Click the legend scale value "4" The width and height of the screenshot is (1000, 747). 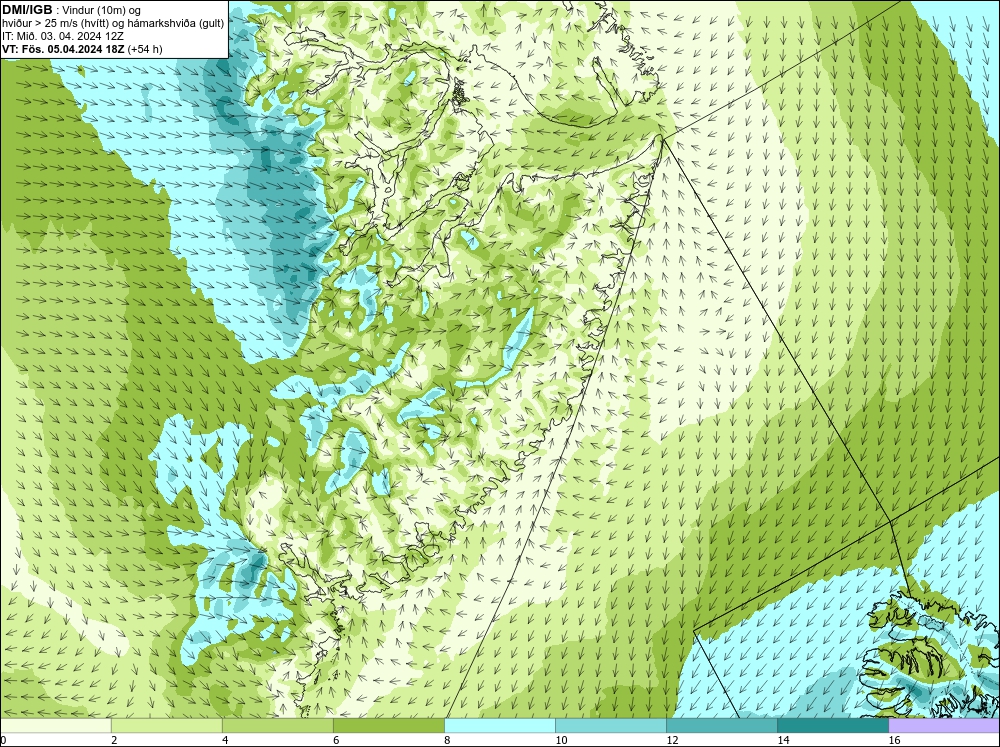pyautogui.click(x=224, y=740)
